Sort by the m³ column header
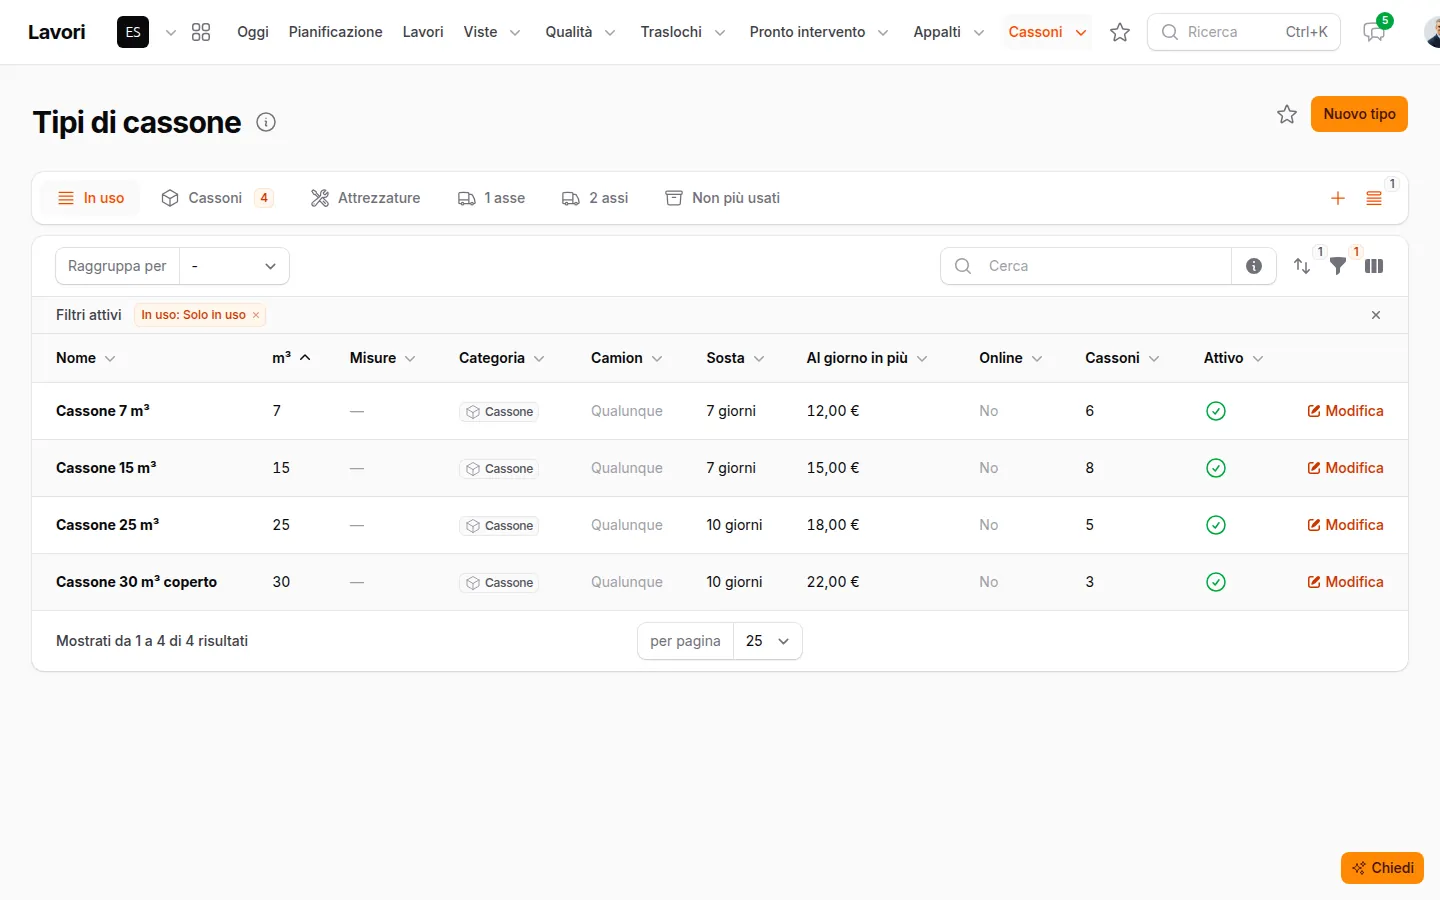 click(291, 358)
